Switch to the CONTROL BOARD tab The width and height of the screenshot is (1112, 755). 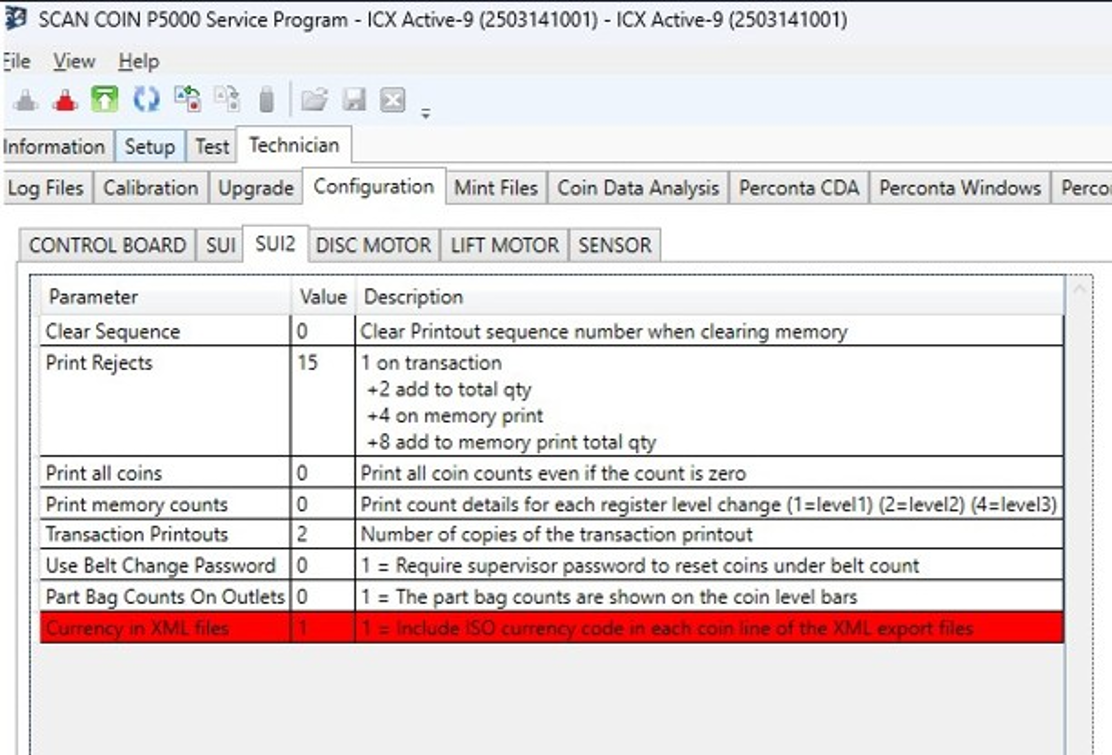pyautogui.click(x=107, y=245)
